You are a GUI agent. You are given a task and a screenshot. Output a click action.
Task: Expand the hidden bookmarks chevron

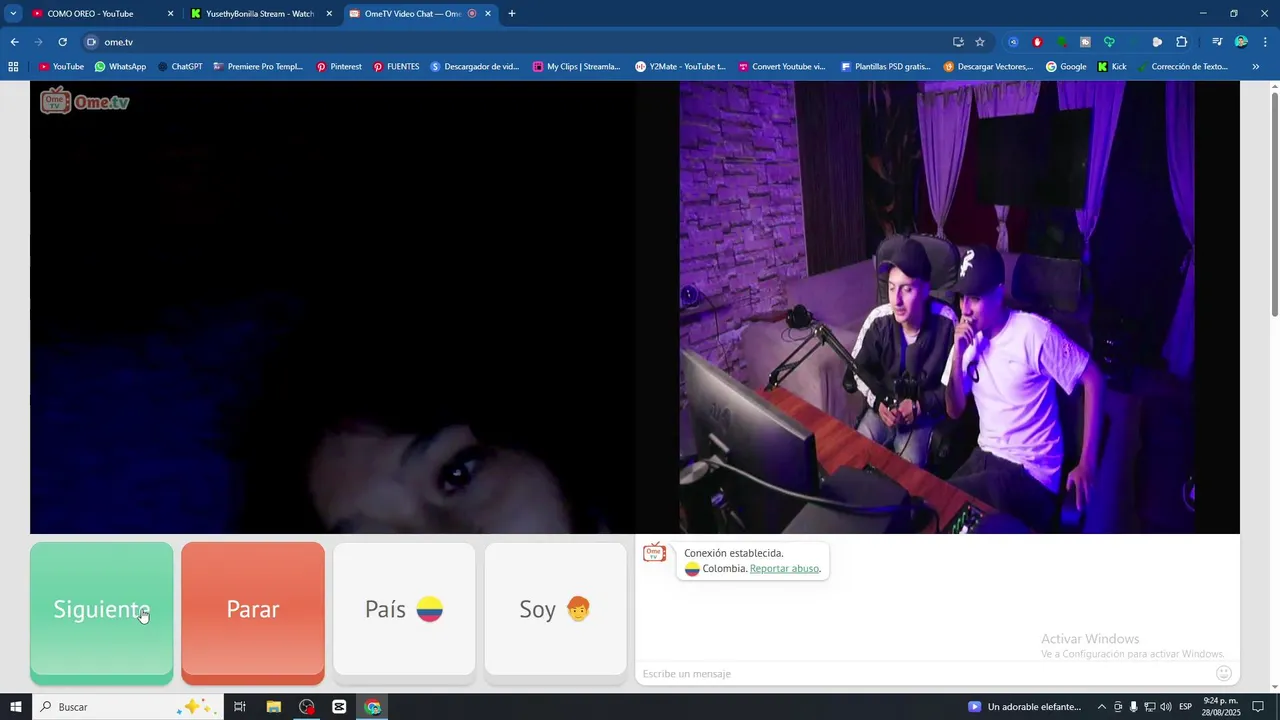pos(1256,67)
